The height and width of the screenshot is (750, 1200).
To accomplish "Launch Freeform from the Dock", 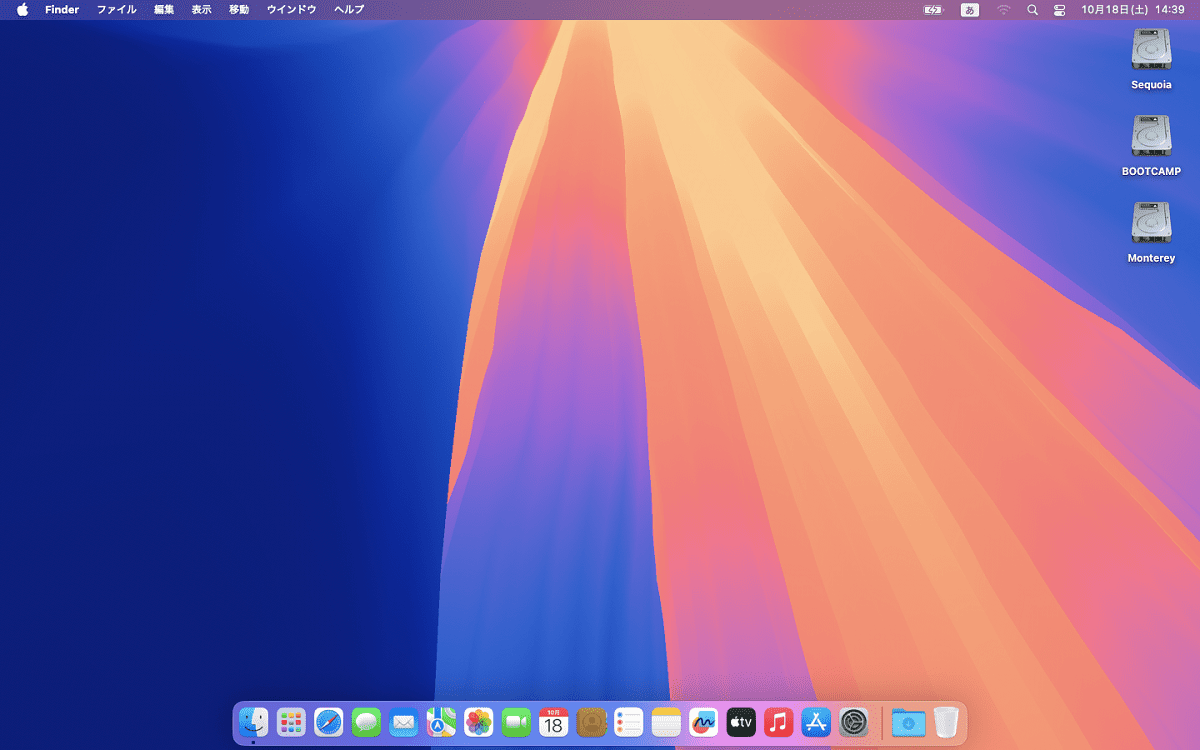I will coord(704,721).
